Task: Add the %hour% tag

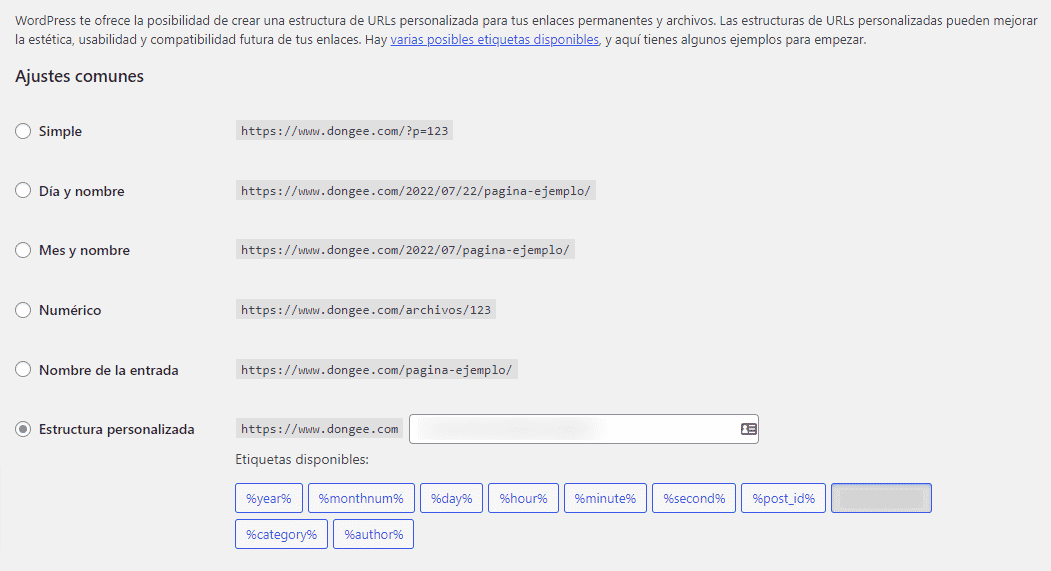Action: click(523, 498)
